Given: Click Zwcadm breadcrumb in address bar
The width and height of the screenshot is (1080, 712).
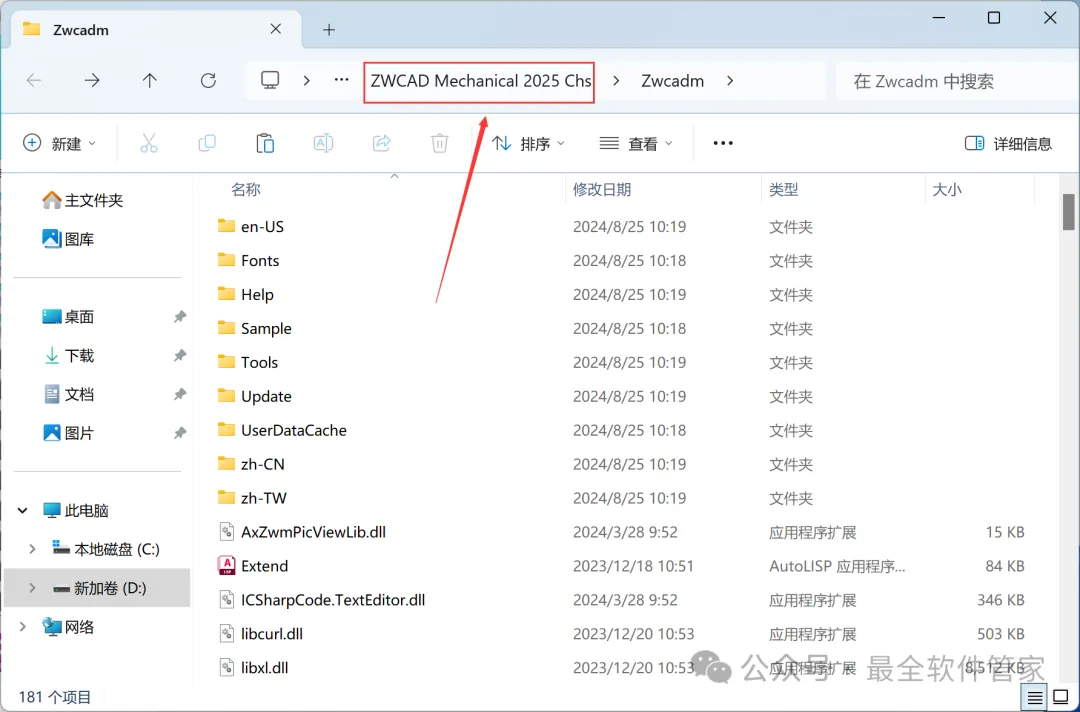Looking at the screenshot, I should click(x=672, y=81).
